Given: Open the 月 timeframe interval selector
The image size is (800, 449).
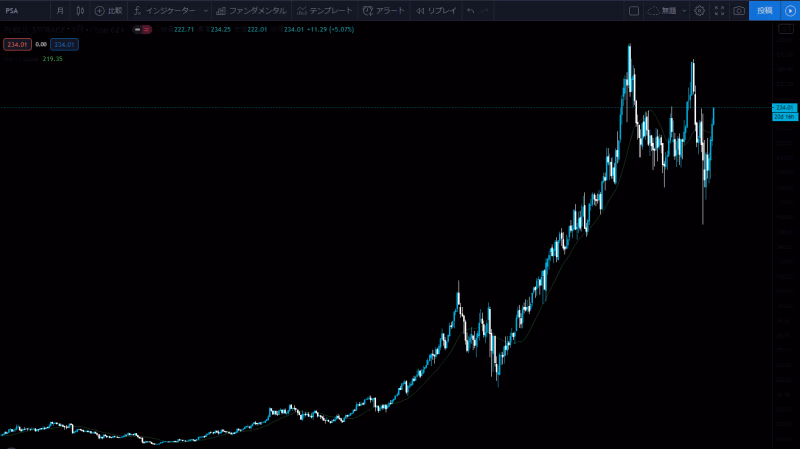Looking at the screenshot, I should [60, 10].
